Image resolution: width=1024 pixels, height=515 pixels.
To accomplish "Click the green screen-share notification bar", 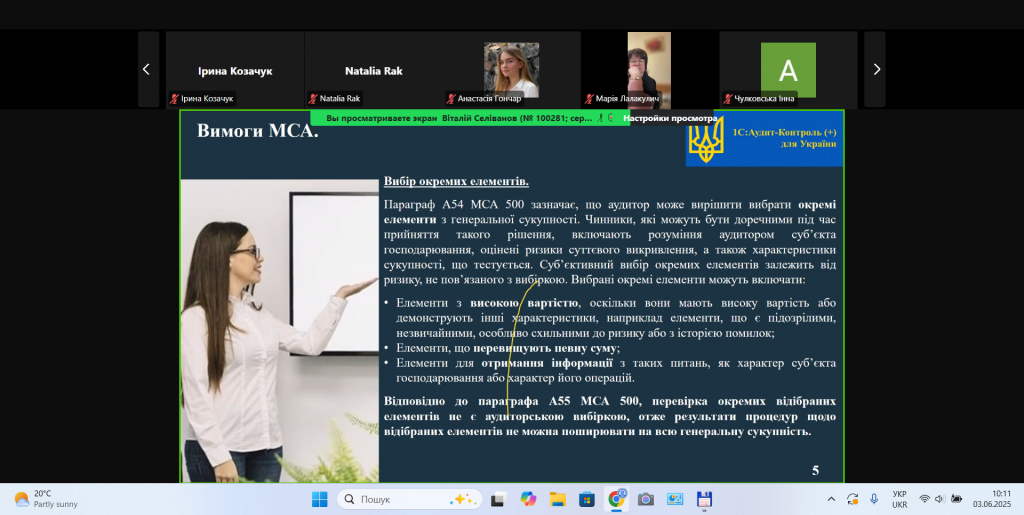I will pyautogui.click(x=470, y=118).
